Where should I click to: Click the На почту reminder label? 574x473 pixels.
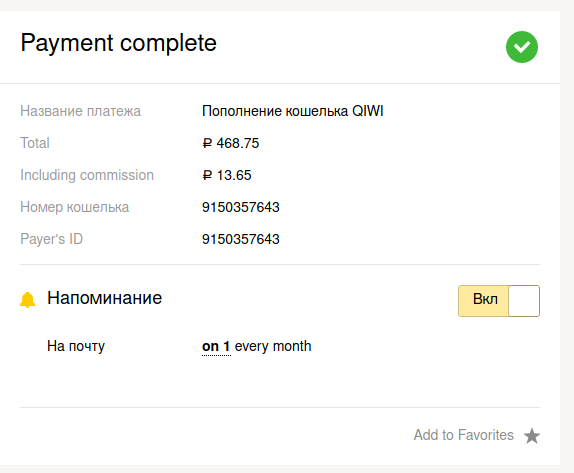coord(76,346)
